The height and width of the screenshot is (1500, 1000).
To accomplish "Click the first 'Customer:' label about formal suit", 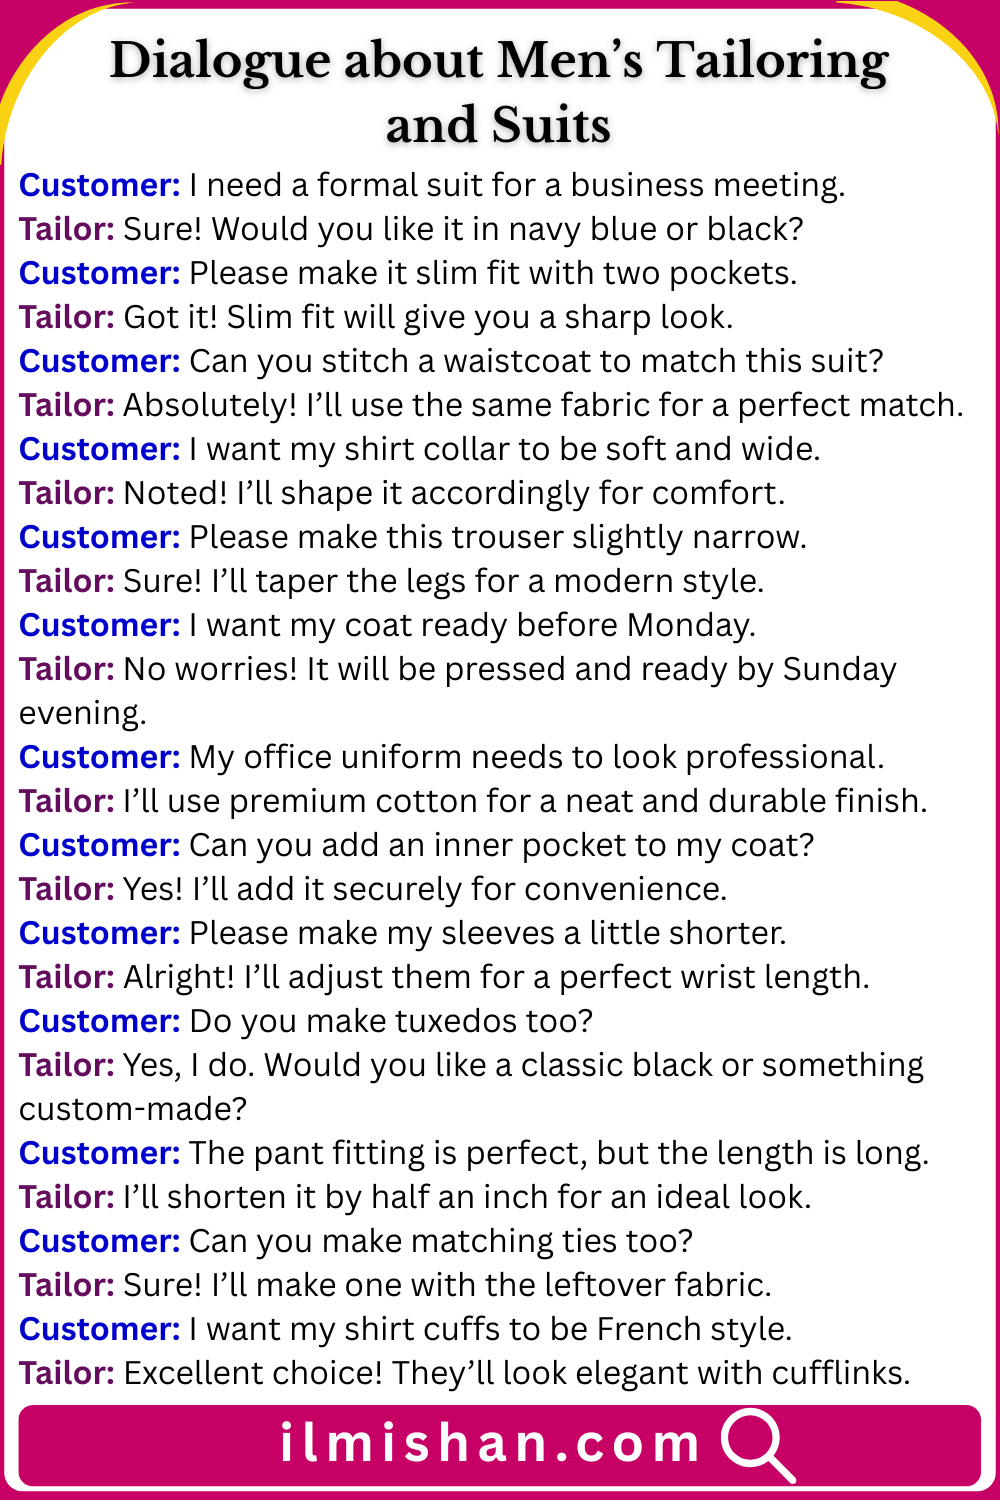I will click(x=99, y=185).
